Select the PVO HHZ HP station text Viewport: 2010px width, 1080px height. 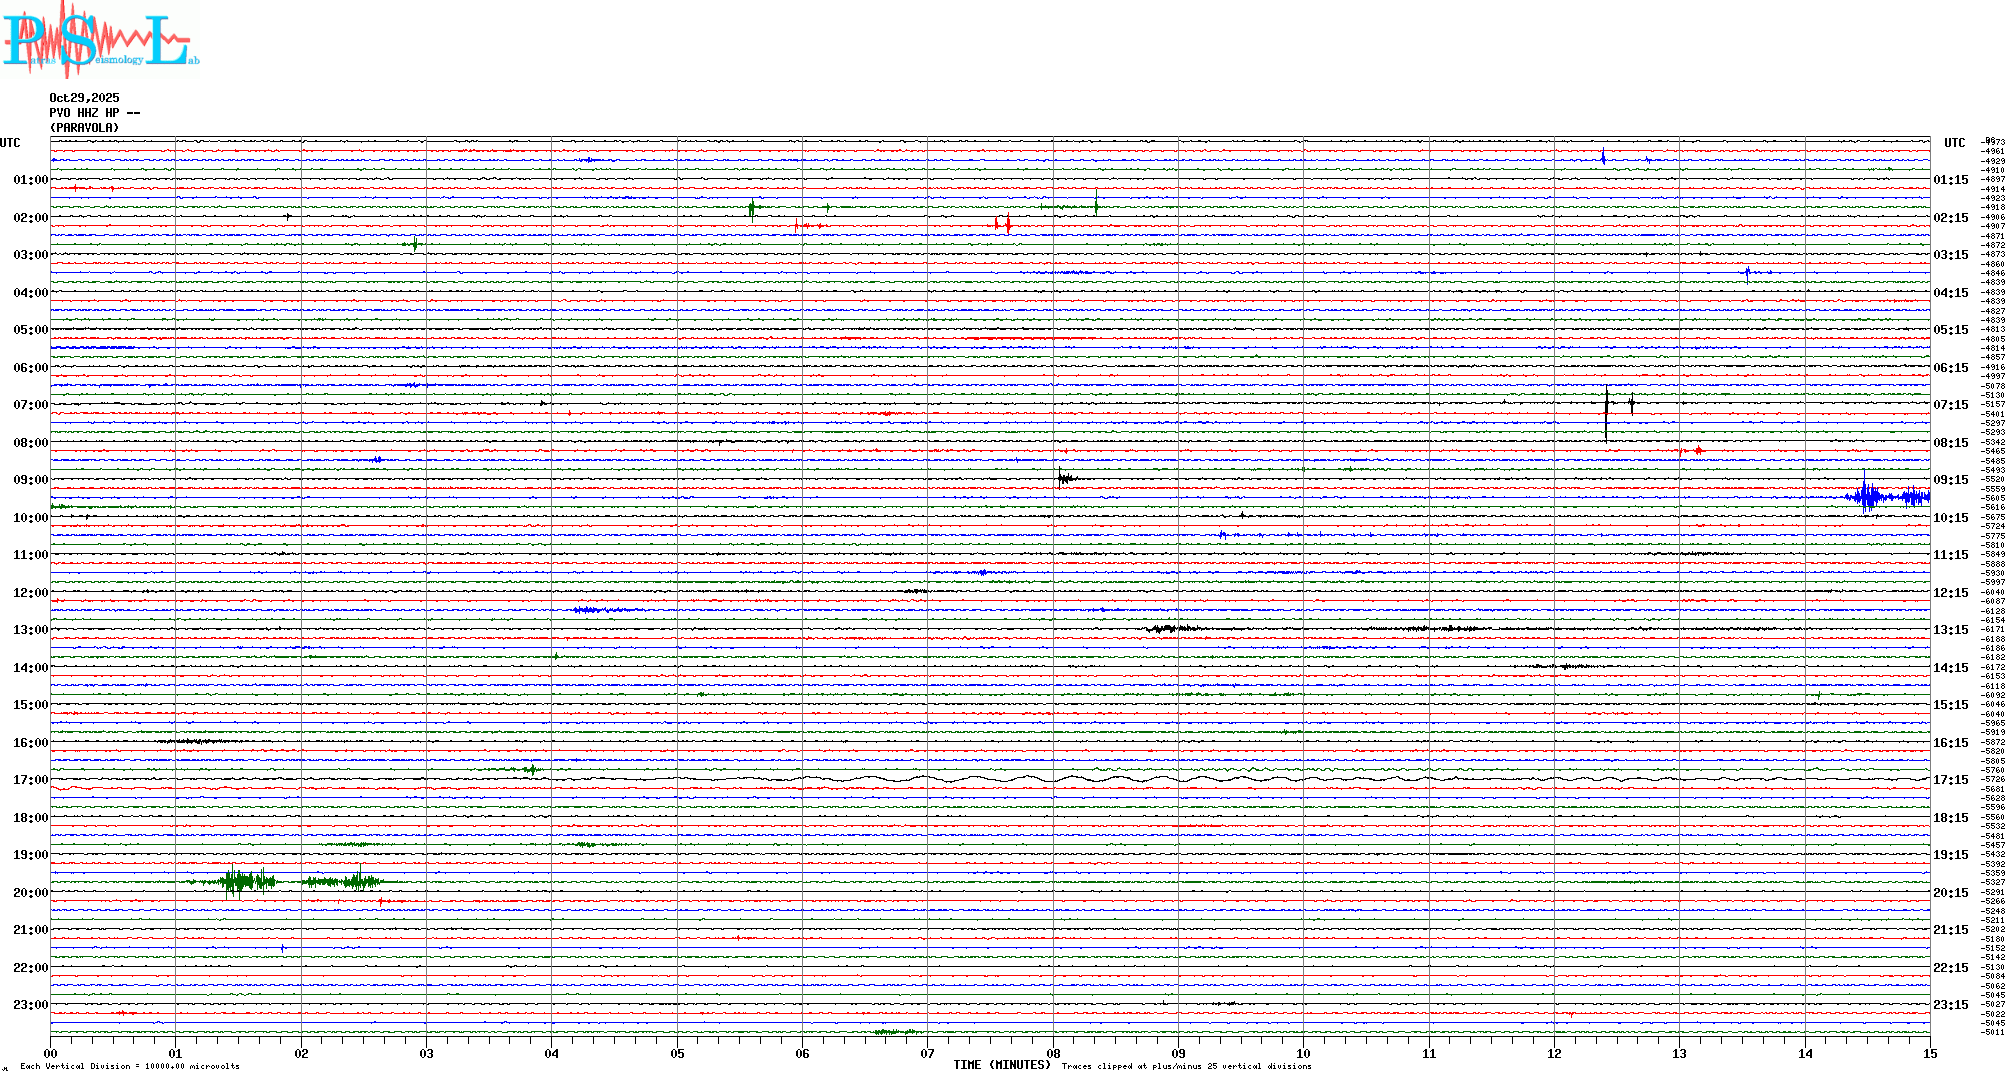(94, 113)
